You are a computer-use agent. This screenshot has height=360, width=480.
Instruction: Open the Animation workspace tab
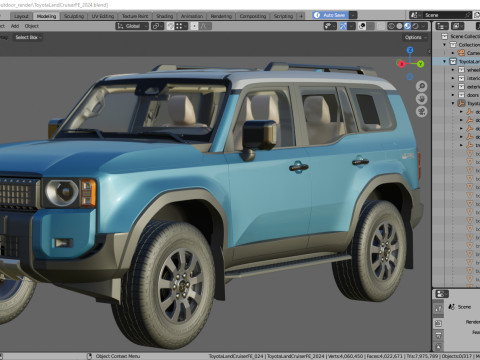tap(192, 16)
